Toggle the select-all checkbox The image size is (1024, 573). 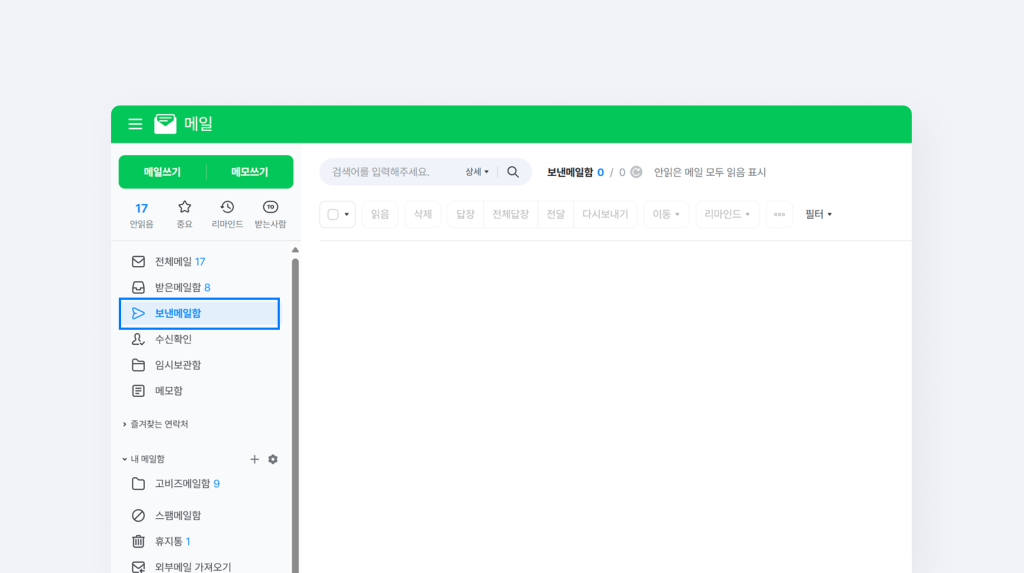(333, 214)
